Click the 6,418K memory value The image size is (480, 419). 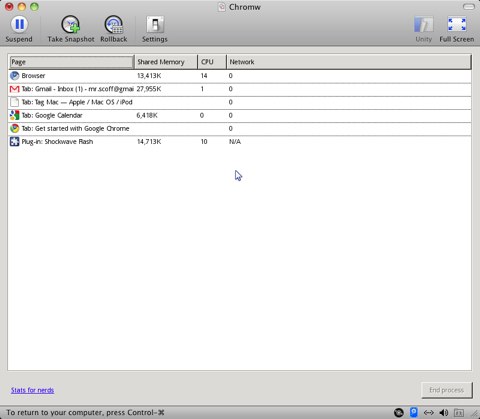(147, 115)
